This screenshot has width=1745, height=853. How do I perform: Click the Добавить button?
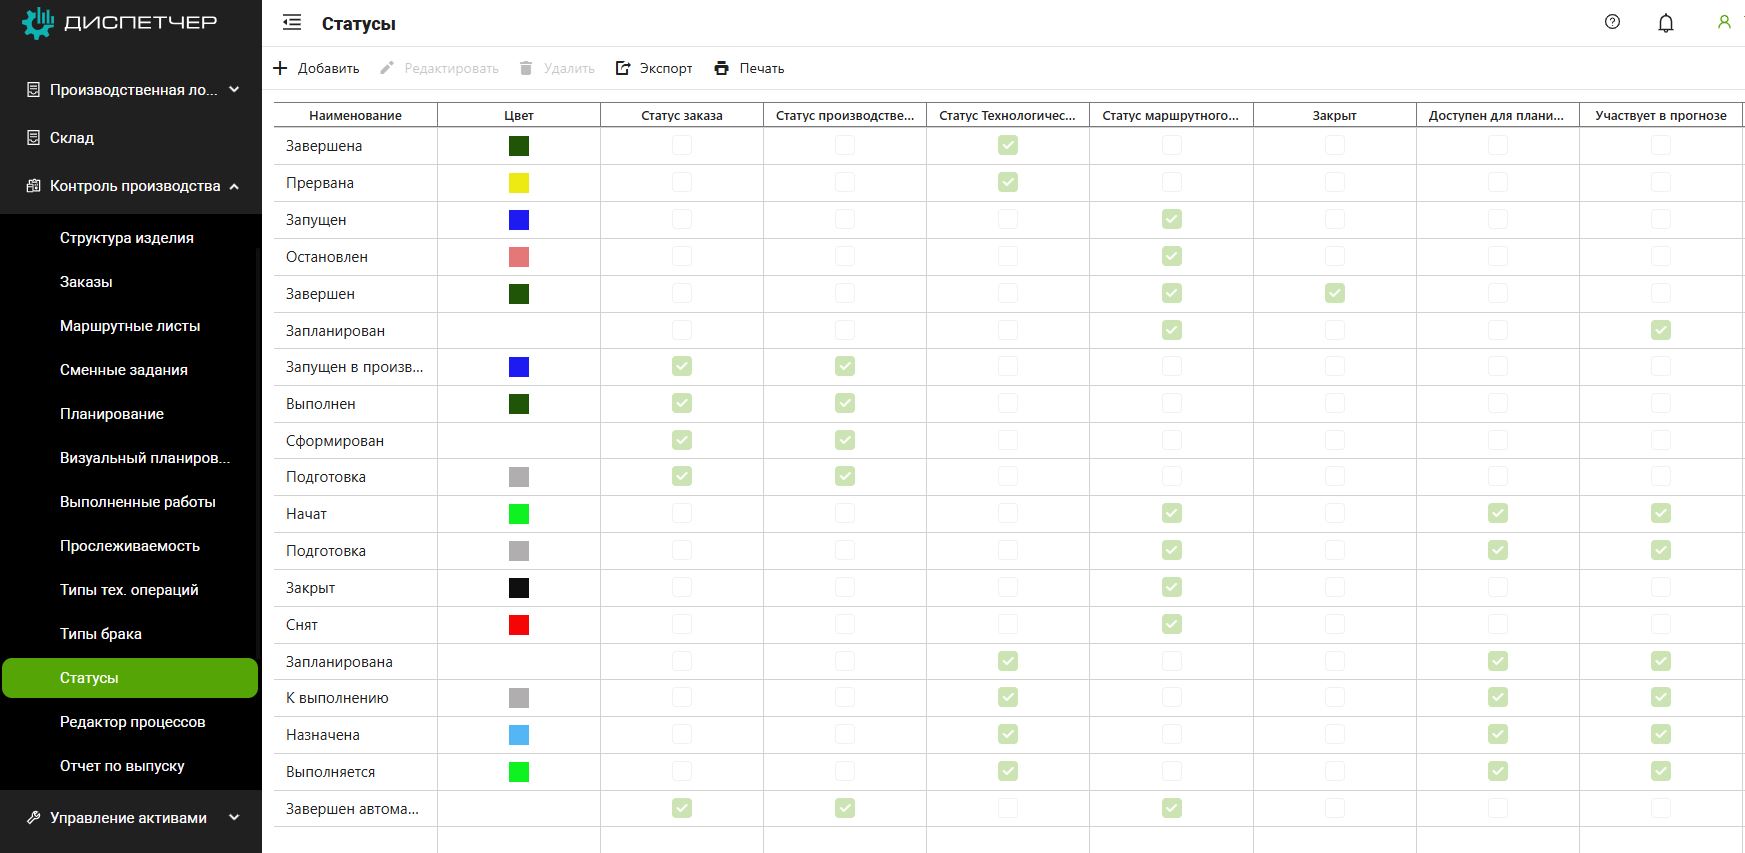coord(317,68)
